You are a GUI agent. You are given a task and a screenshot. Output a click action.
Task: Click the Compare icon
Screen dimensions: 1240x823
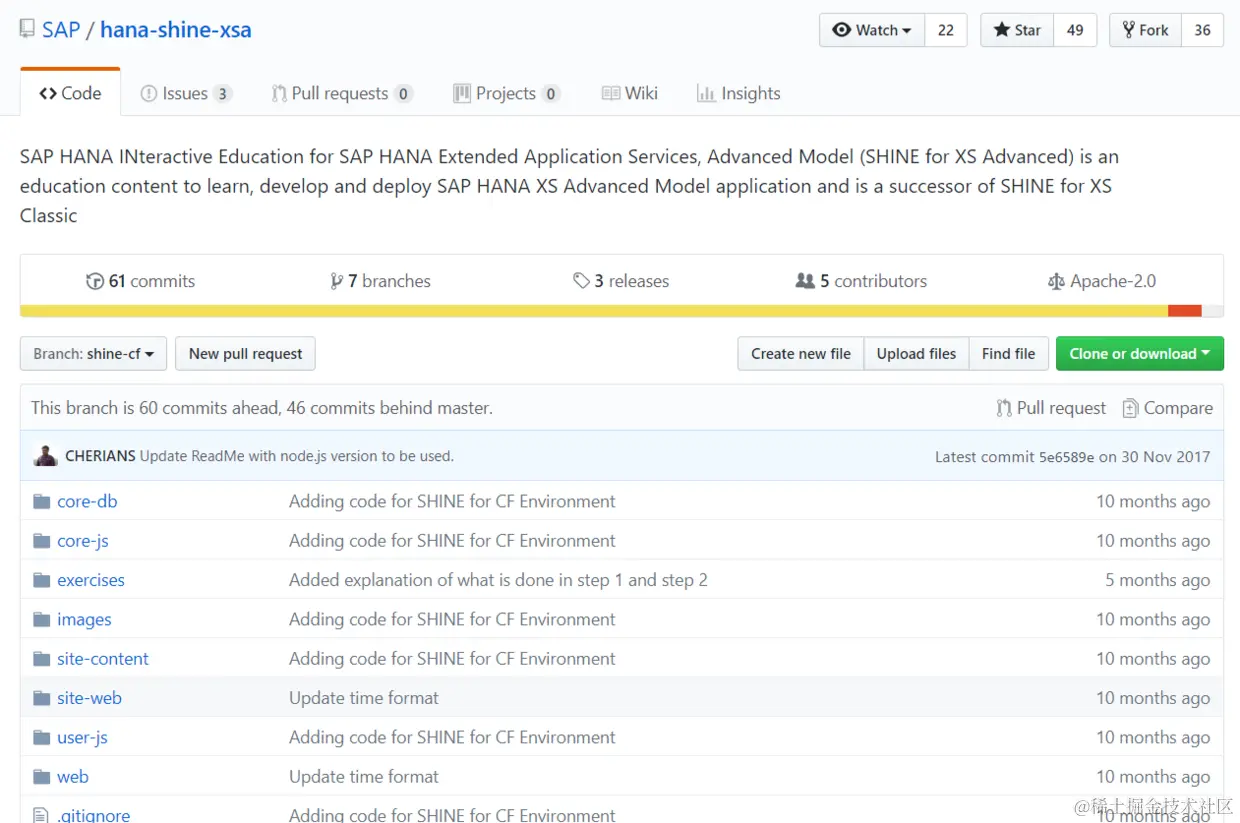pos(1130,408)
